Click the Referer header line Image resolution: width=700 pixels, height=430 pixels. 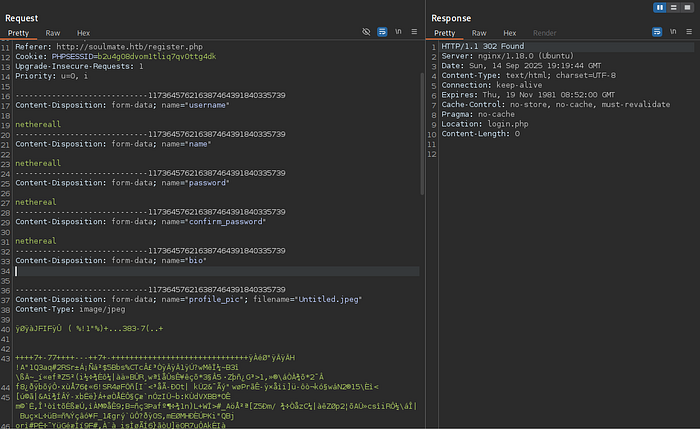coord(109,47)
